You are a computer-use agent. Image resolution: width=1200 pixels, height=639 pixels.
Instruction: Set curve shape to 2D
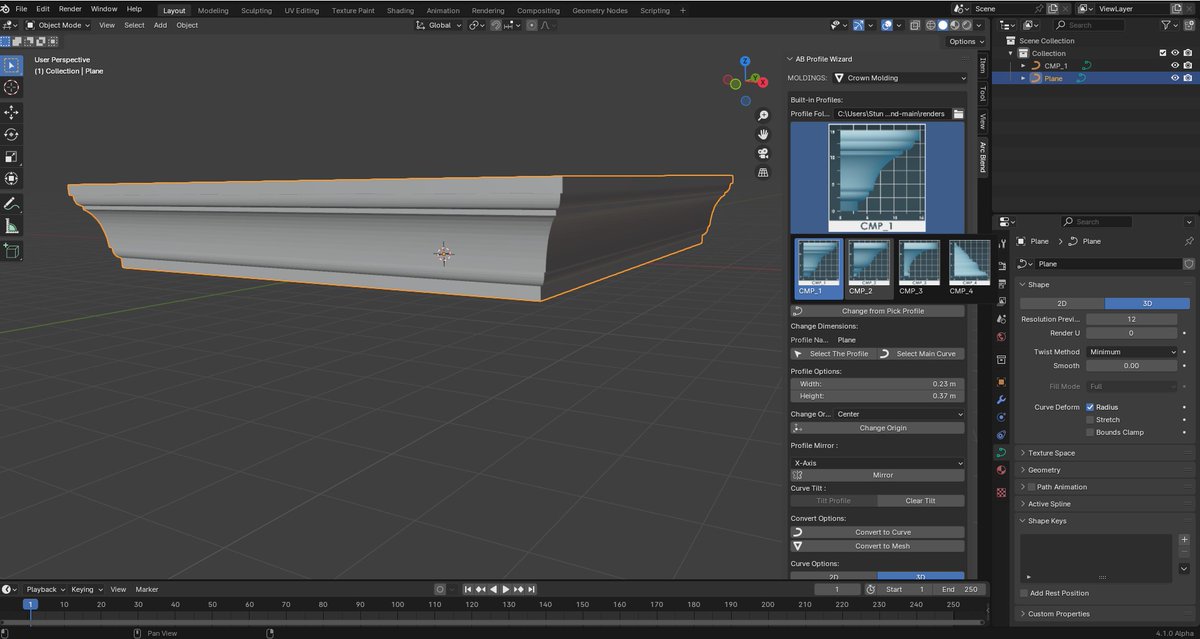1062,303
